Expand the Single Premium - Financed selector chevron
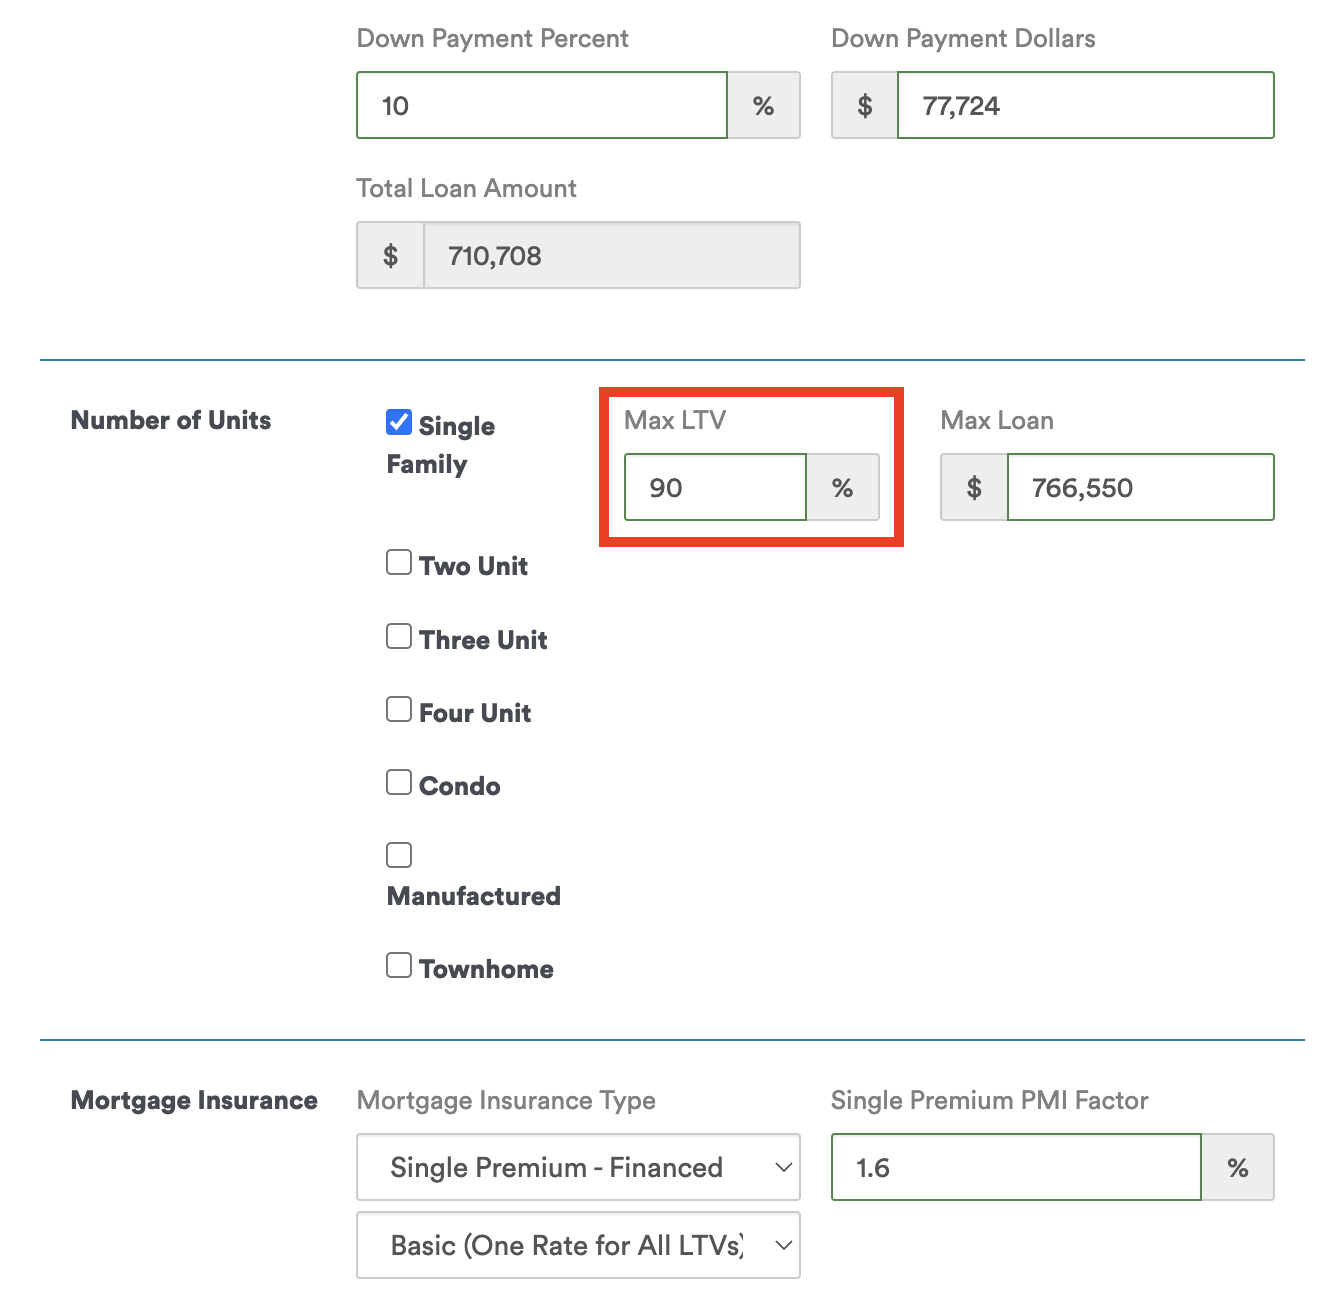This screenshot has height=1302, width=1344. pos(782,1167)
